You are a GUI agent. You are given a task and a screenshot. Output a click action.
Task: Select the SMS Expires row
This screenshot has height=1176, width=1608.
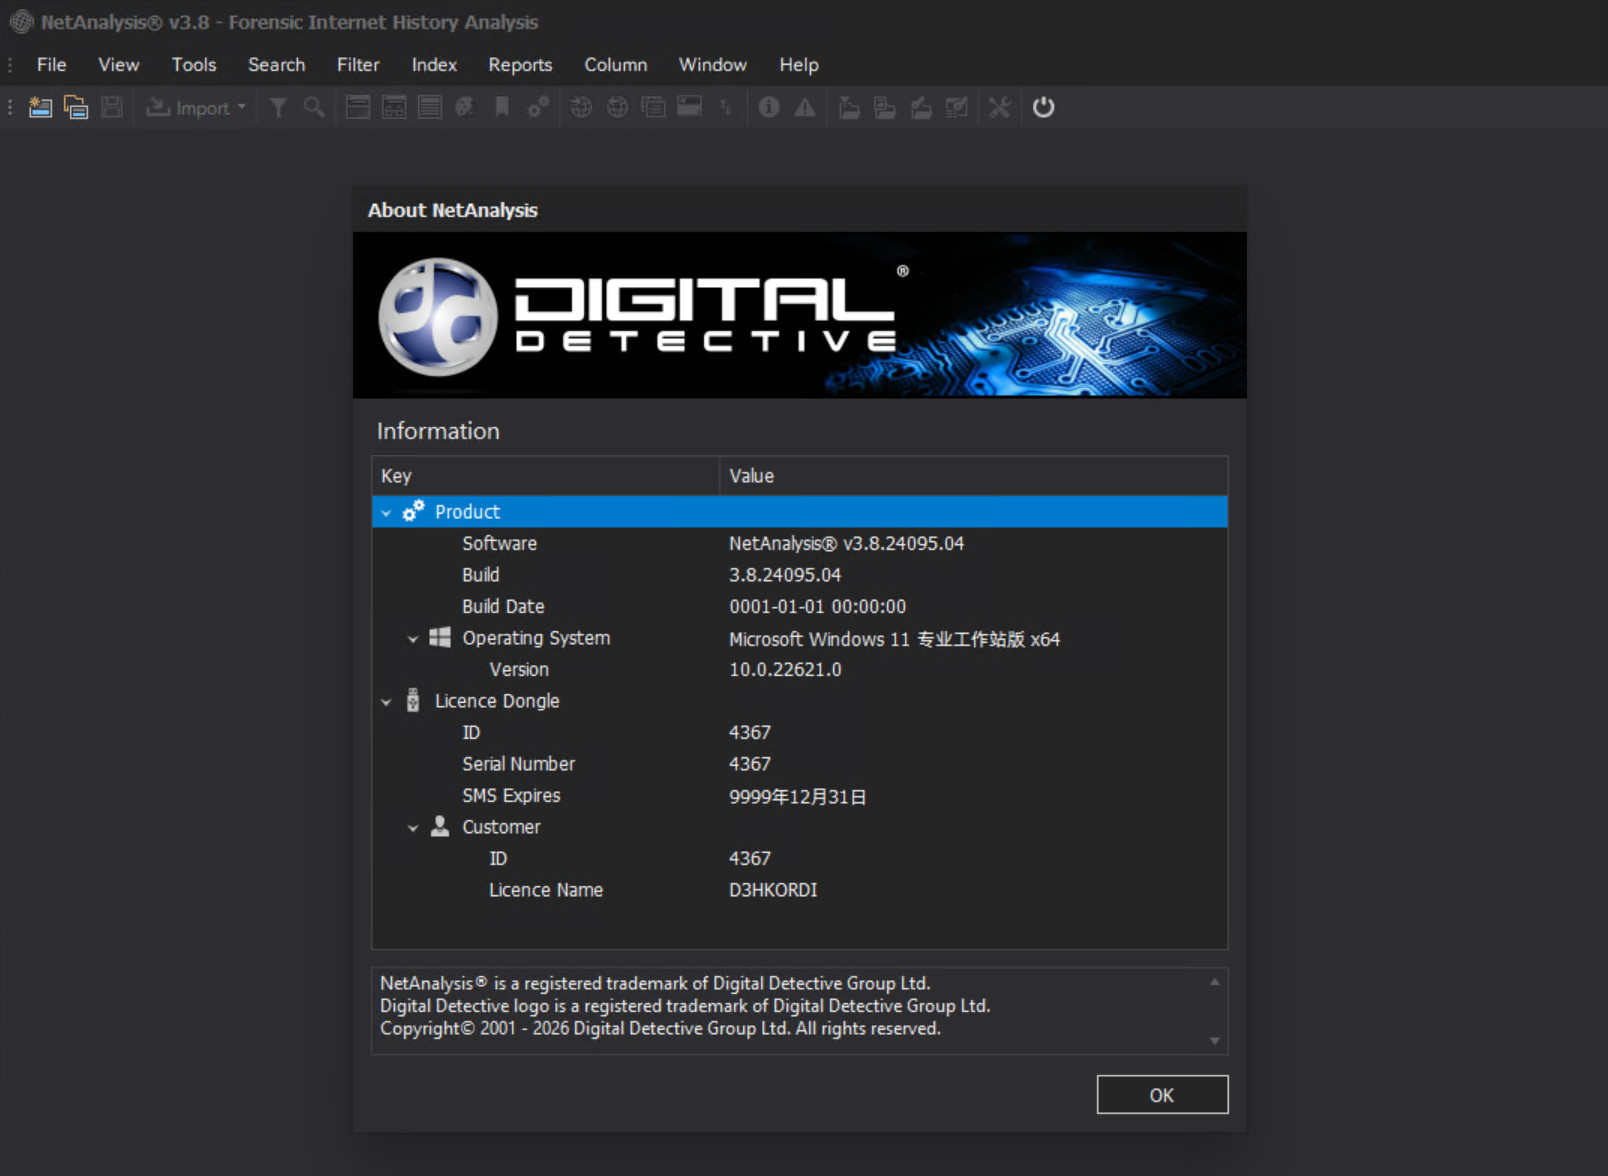pos(800,795)
